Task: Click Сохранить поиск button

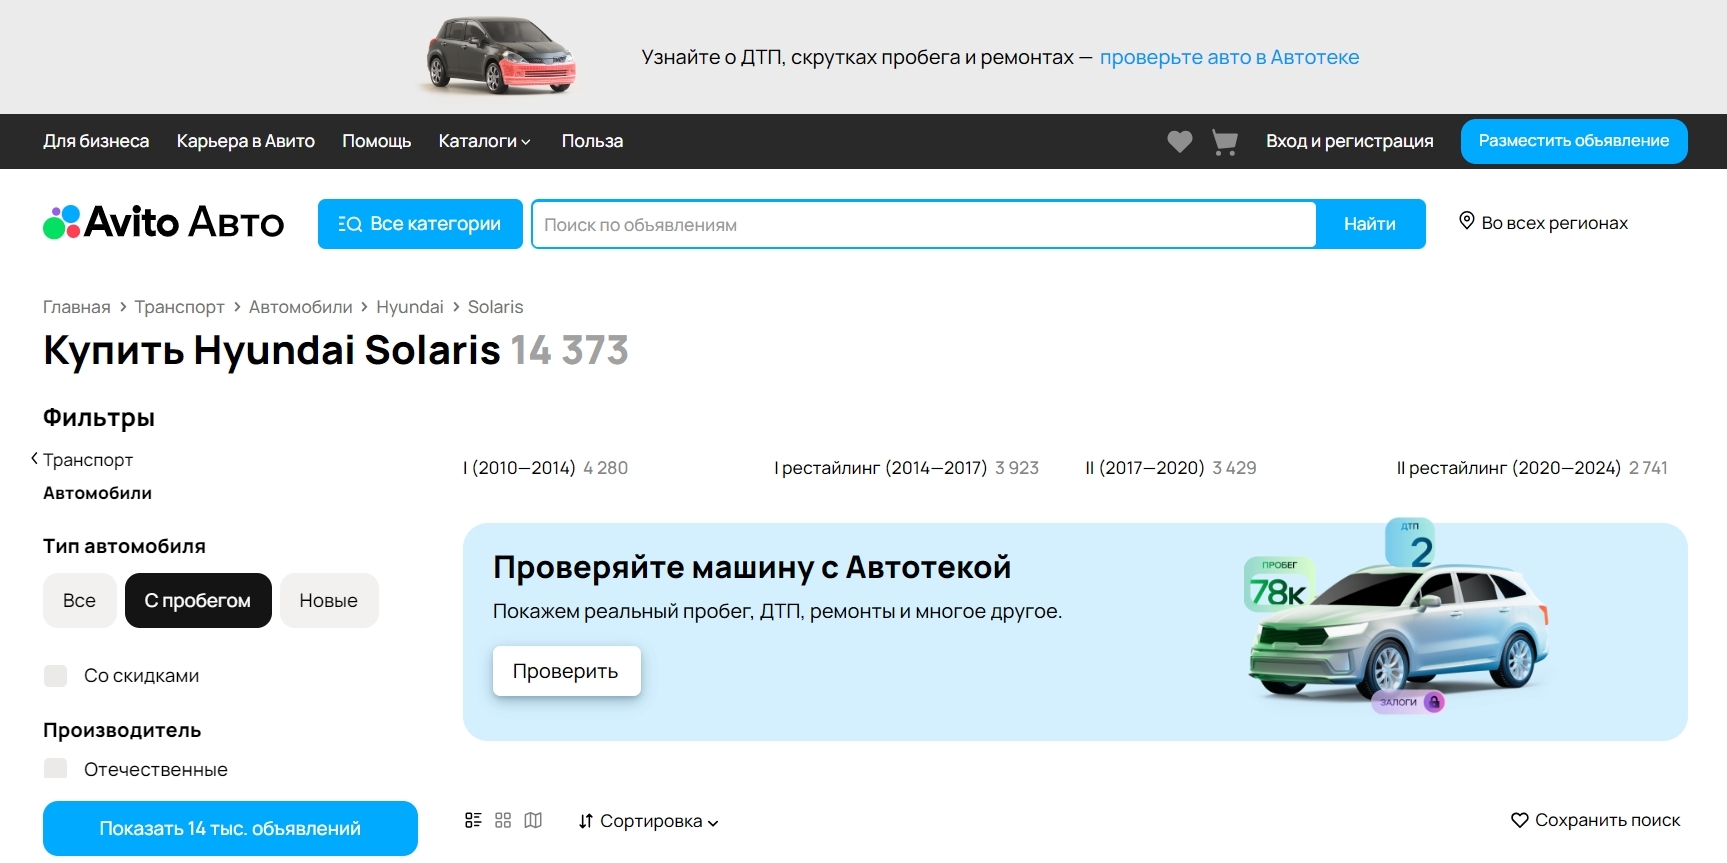Action: 1596,820
